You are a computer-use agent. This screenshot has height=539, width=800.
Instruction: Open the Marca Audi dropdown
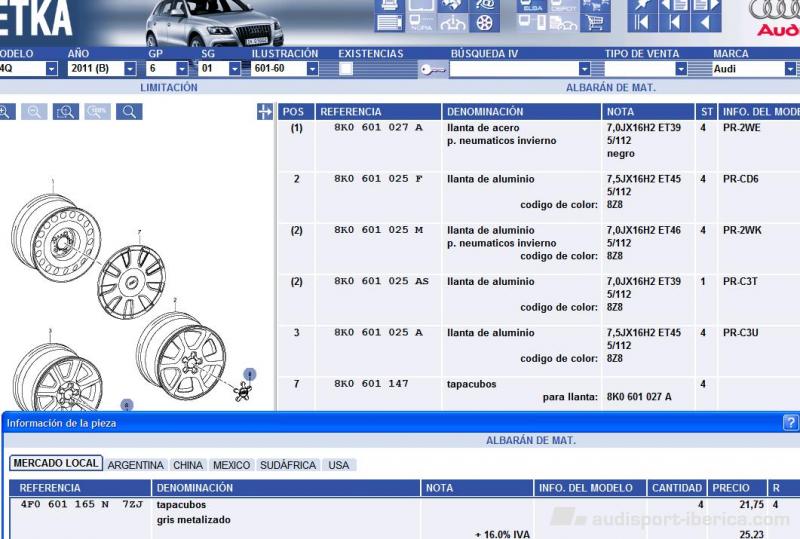coord(790,68)
